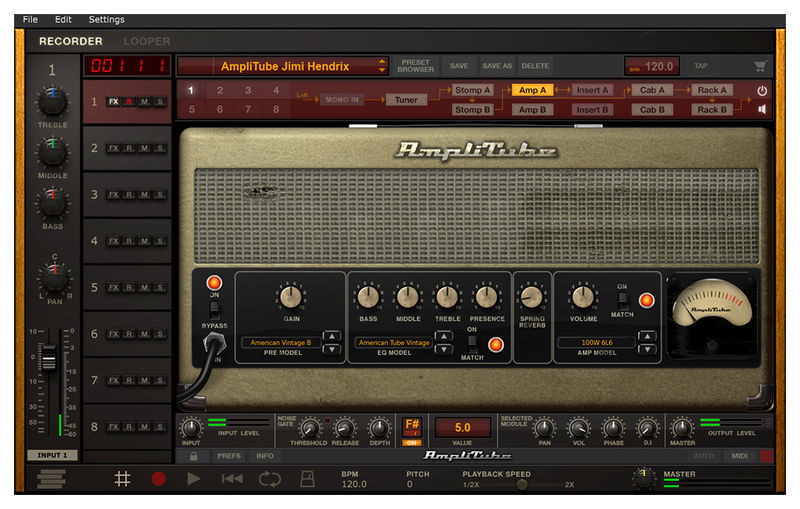Screen dimensions: 800x509
Task: Open PREFS panel
Action: [x=229, y=456]
